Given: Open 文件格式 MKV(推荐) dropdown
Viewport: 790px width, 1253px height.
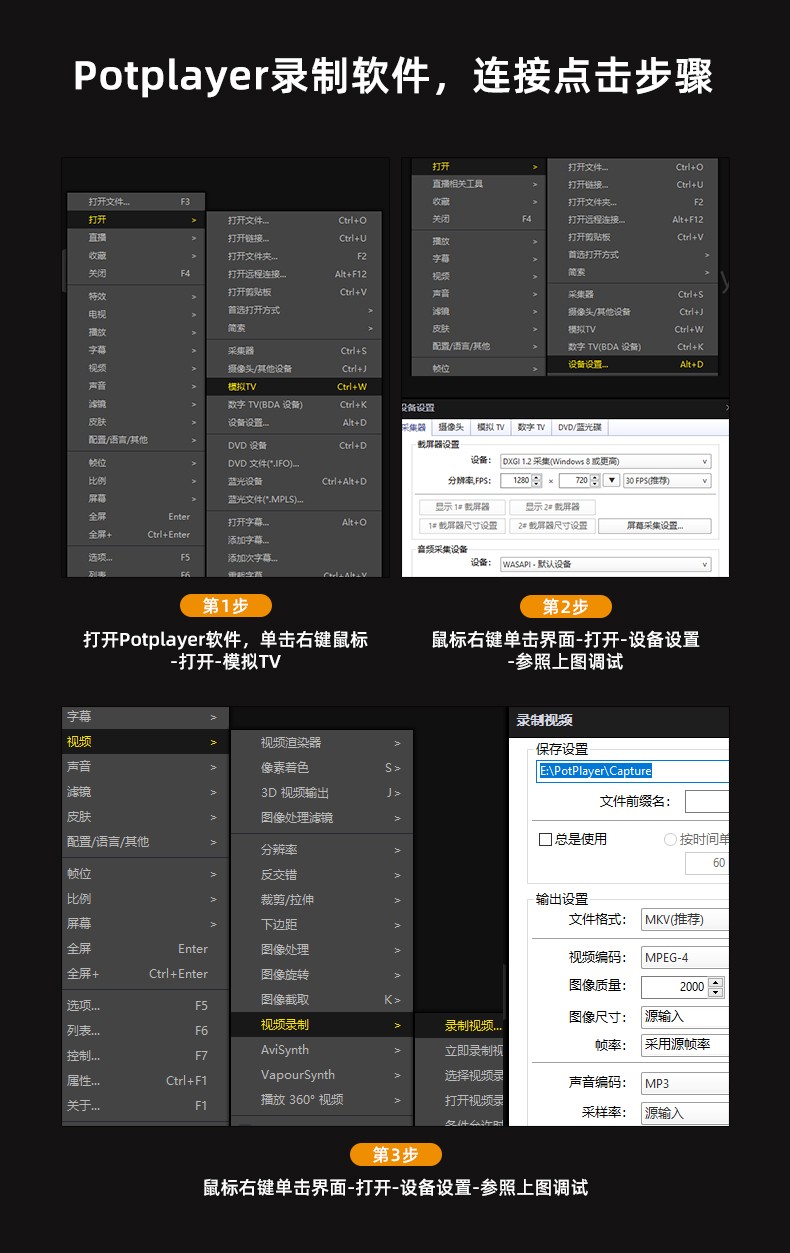Looking at the screenshot, I should coord(684,920).
